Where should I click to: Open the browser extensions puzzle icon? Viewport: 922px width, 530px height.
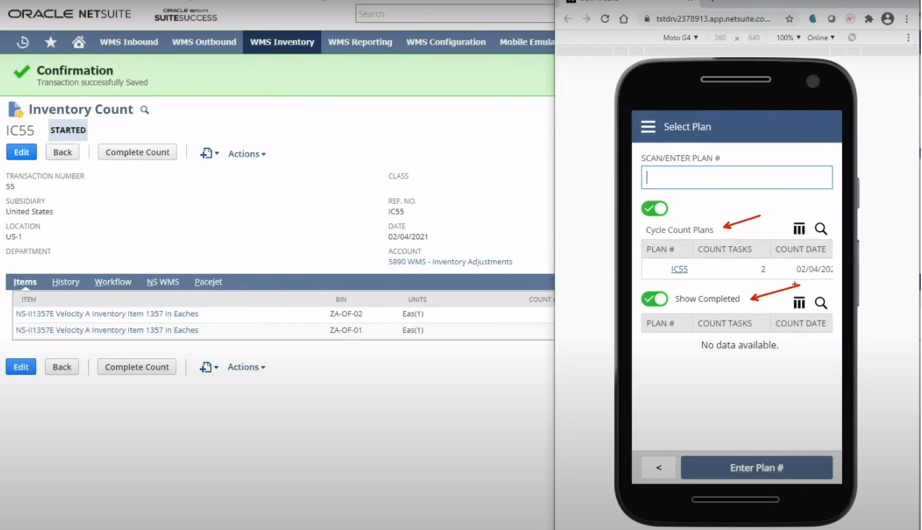(868, 19)
